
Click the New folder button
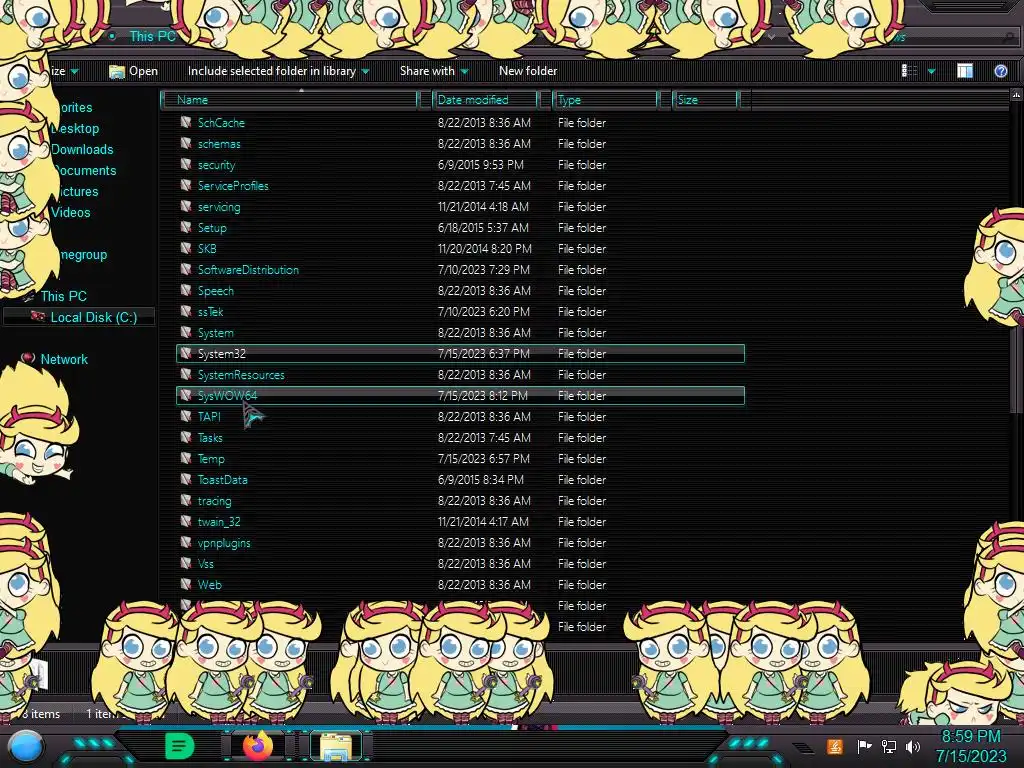pyautogui.click(x=528, y=71)
